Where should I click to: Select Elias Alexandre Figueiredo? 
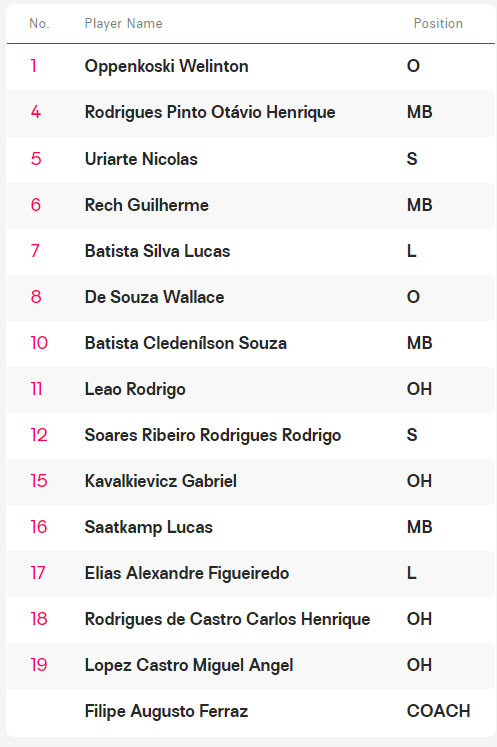pos(187,573)
